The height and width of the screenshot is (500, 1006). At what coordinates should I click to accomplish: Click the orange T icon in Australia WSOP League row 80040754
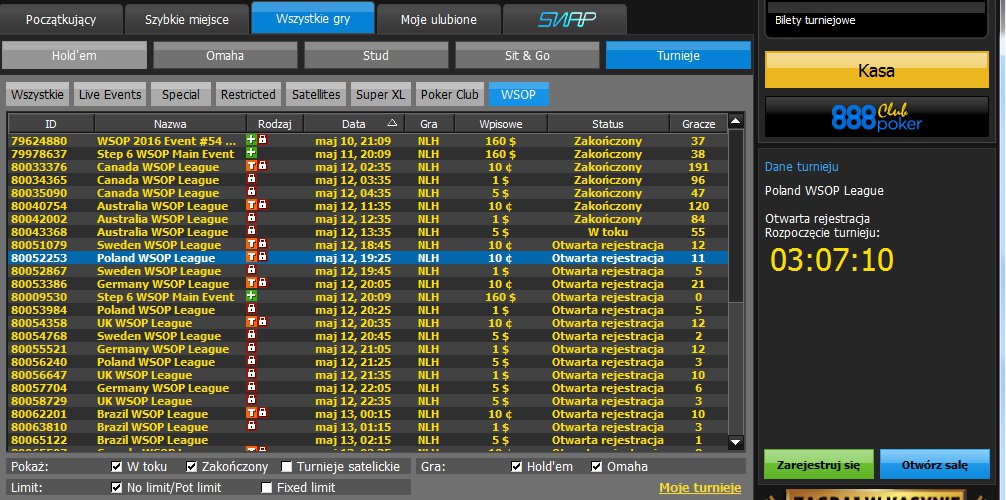pos(252,206)
